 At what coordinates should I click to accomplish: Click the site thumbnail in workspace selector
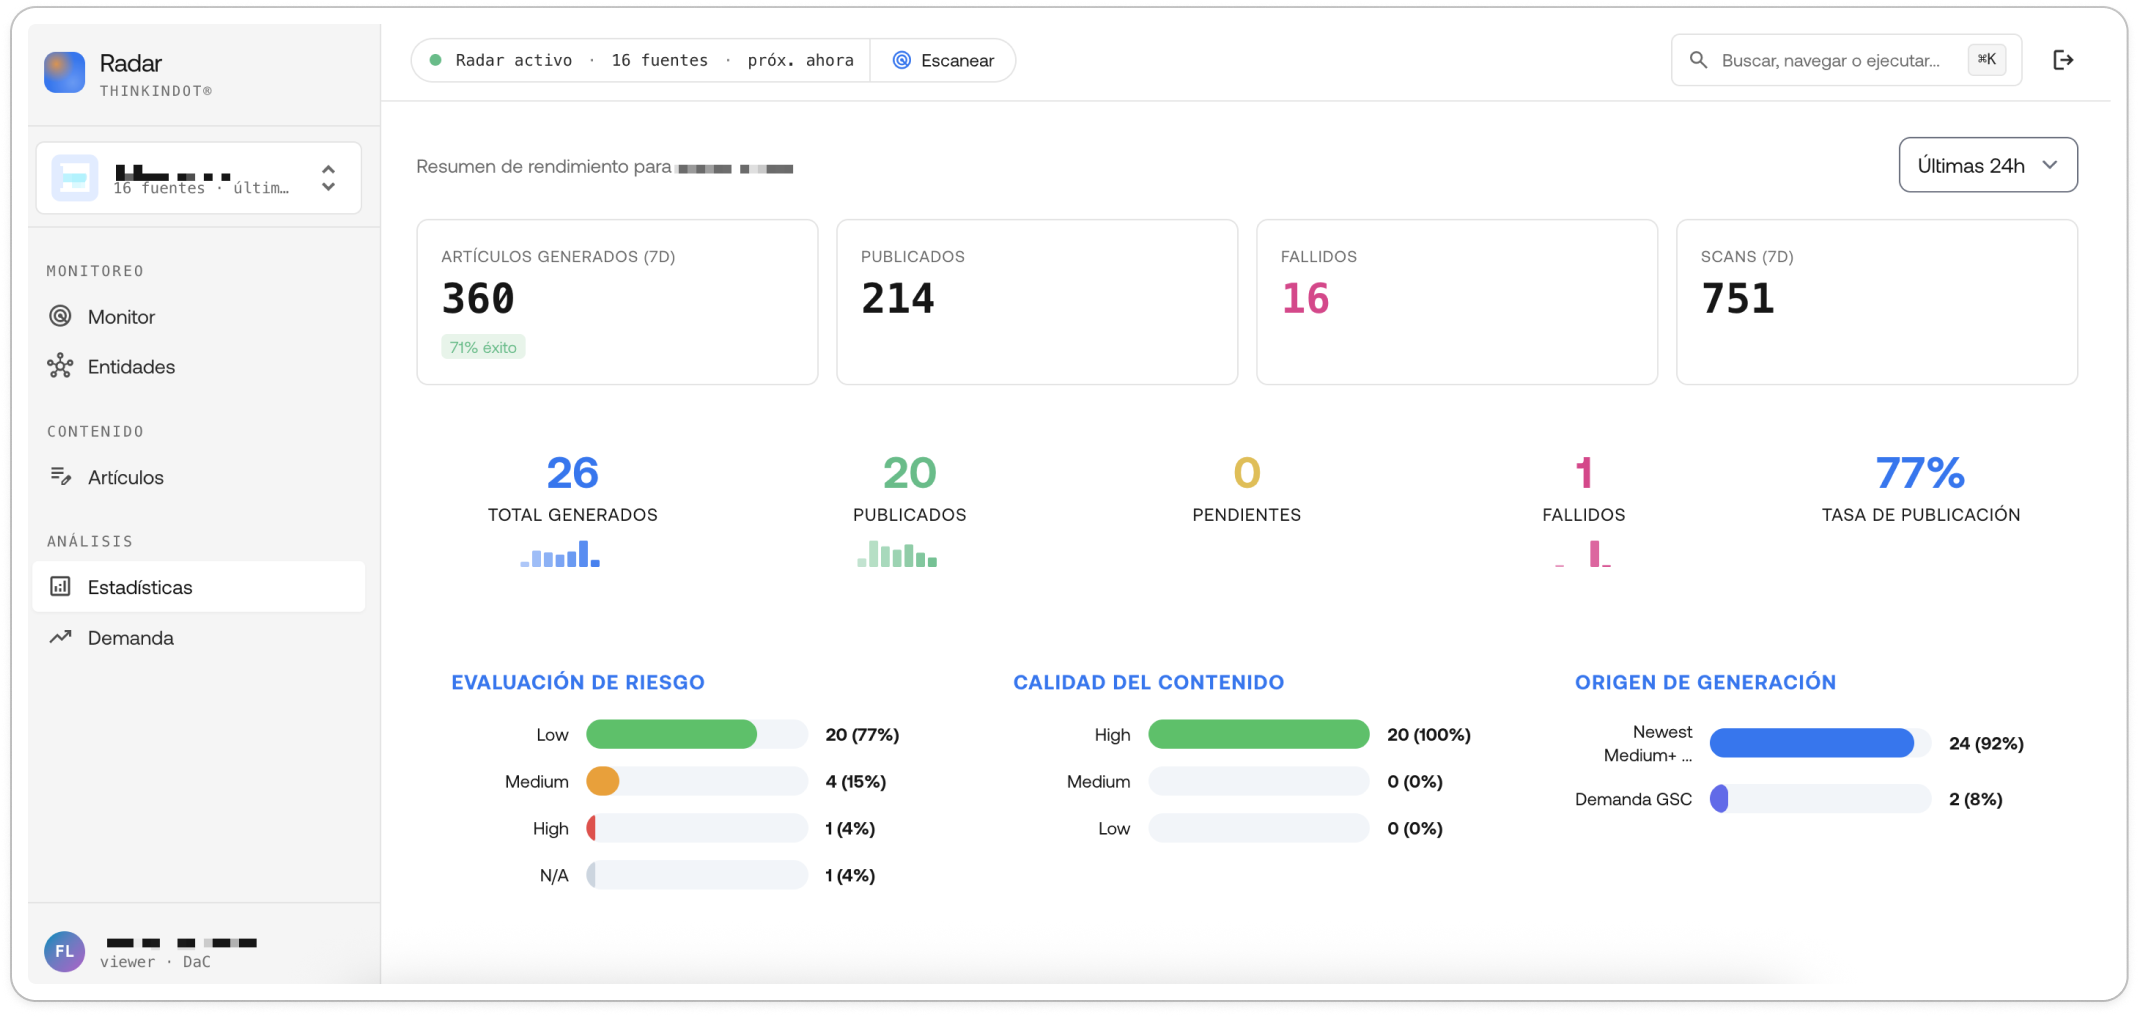pyautogui.click(x=75, y=178)
